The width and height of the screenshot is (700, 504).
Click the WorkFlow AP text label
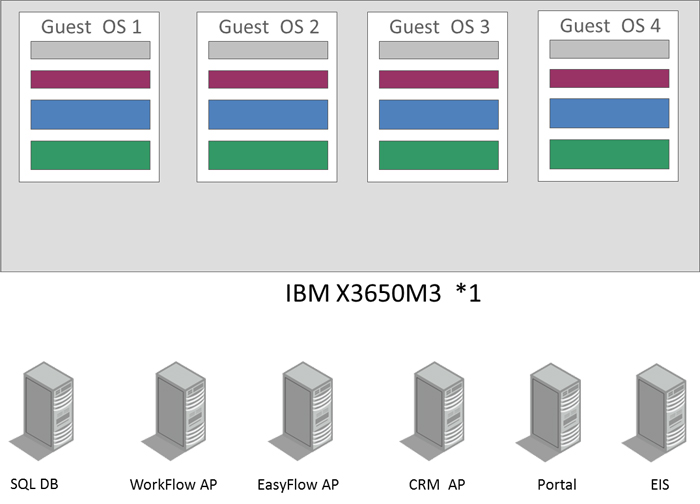click(173, 485)
